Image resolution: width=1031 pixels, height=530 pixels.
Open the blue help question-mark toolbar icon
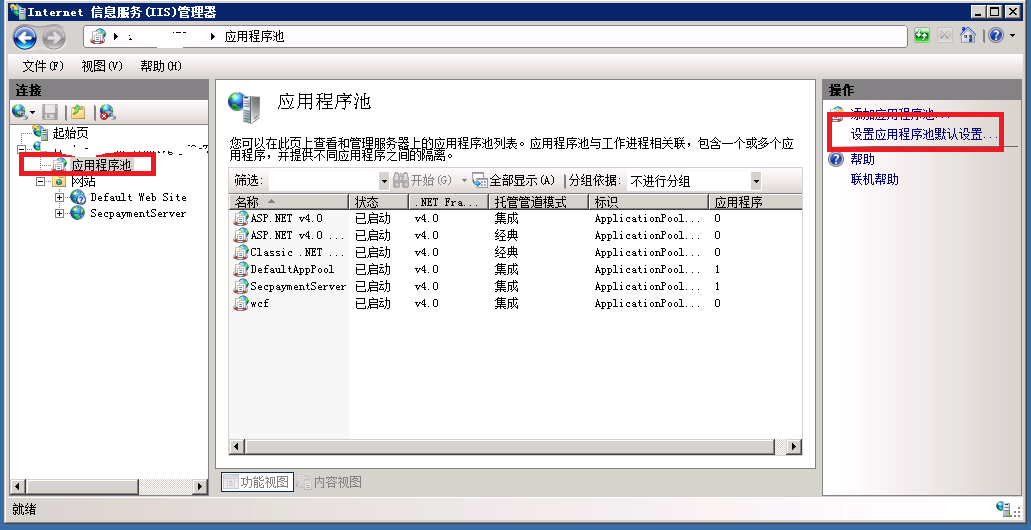996,35
